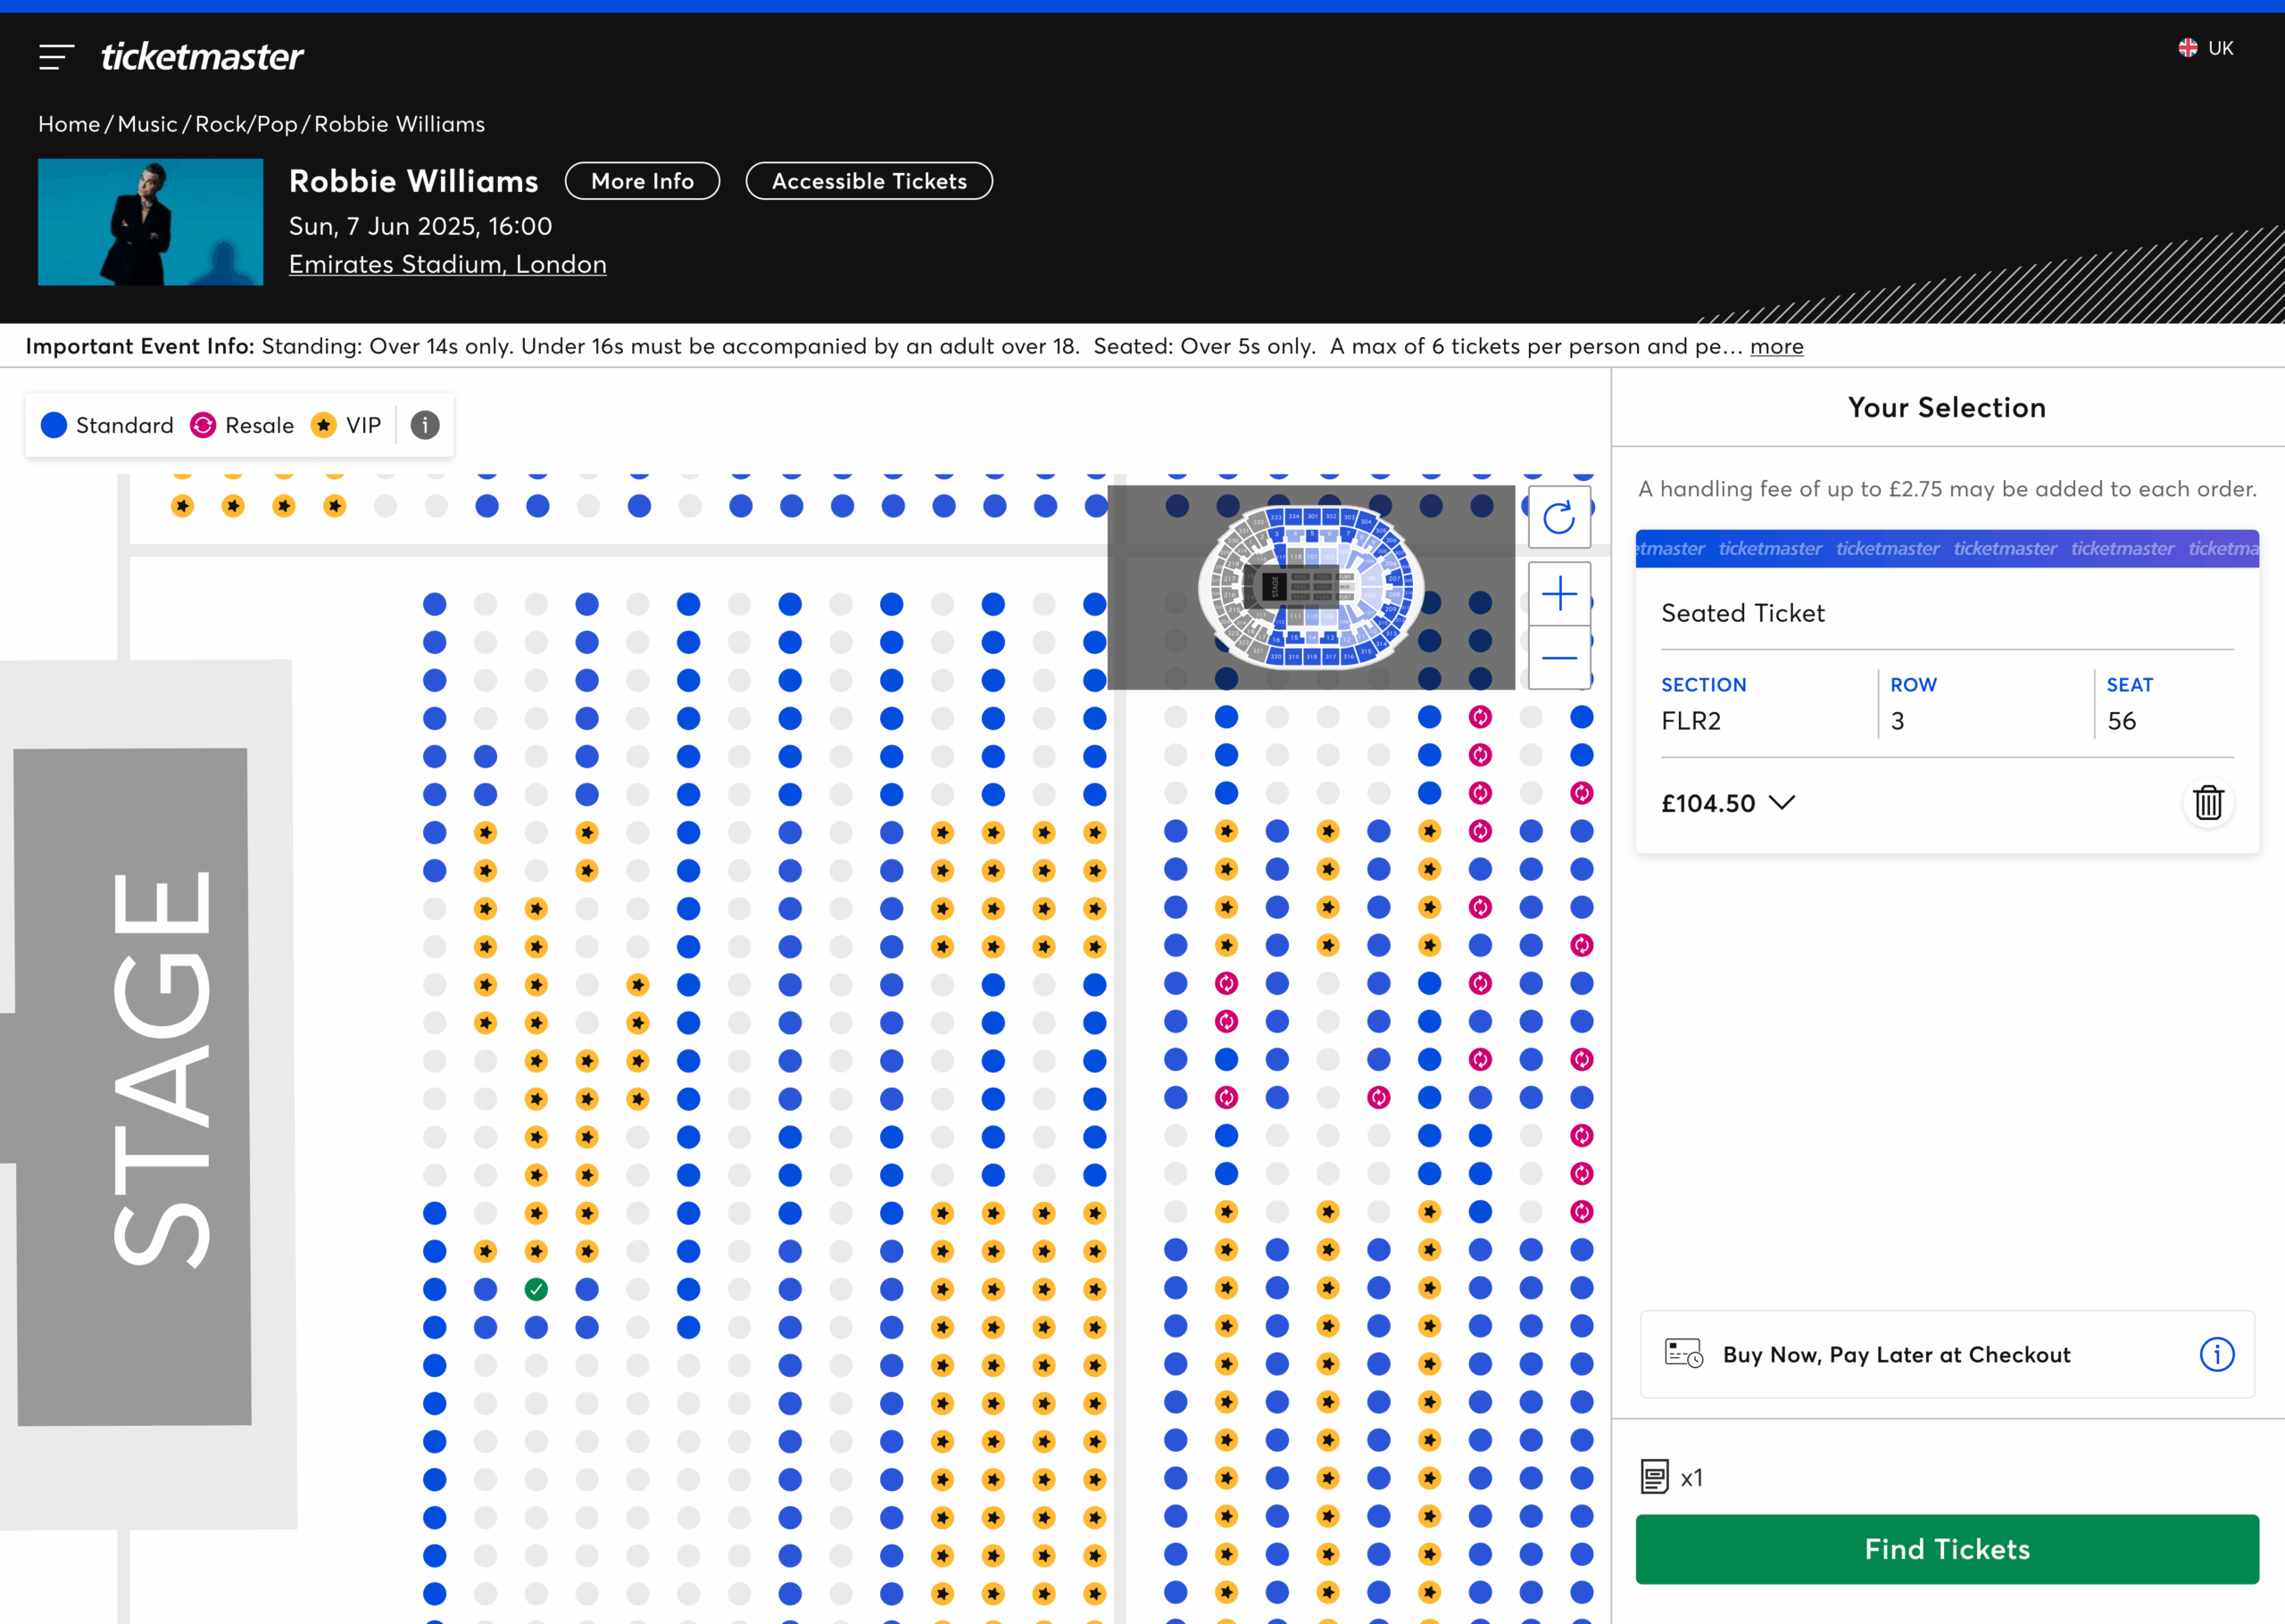Go to Rock/Pop breadcrumb
The height and width of the screenshot is (1624, 2285).
point(246,124)
